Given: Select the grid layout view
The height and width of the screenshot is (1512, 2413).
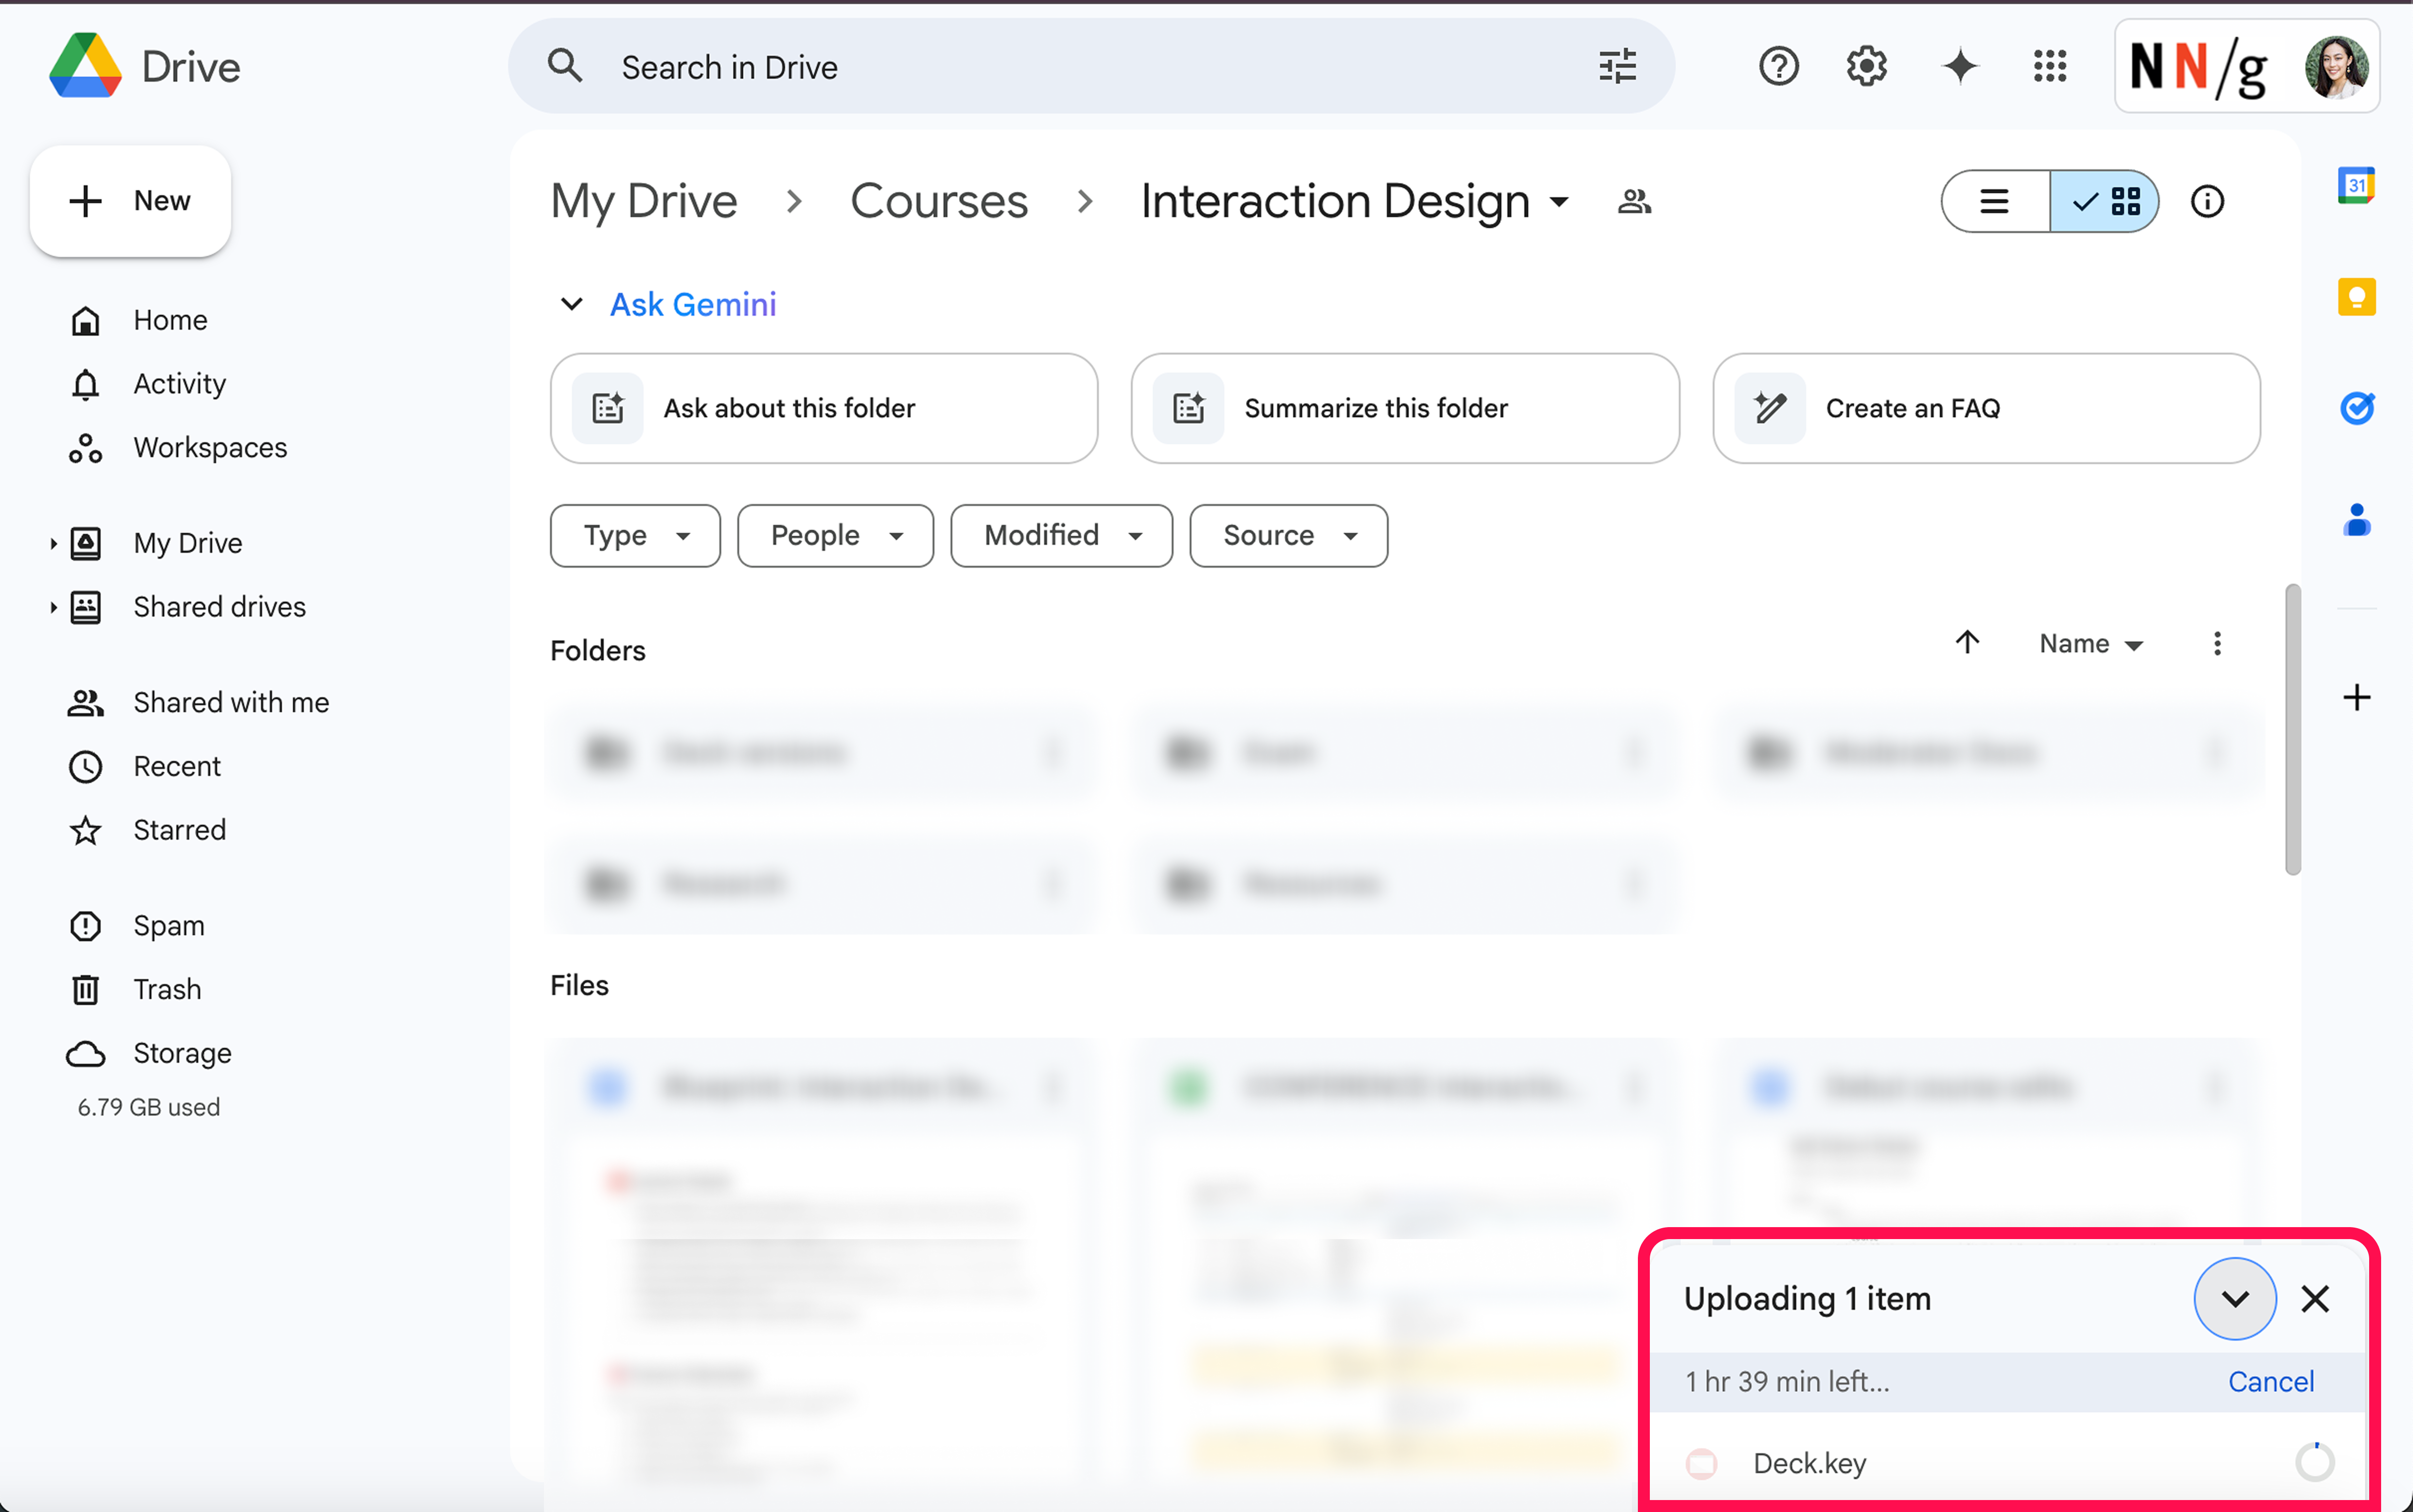Looking at the screenshot, I should [x=2105, y=202].
